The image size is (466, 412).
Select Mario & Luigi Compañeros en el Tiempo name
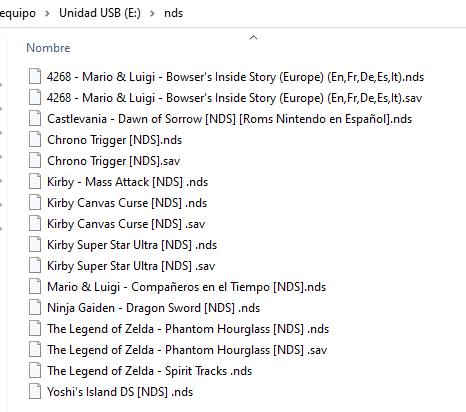pyautogui.click(x=186, y=287)
